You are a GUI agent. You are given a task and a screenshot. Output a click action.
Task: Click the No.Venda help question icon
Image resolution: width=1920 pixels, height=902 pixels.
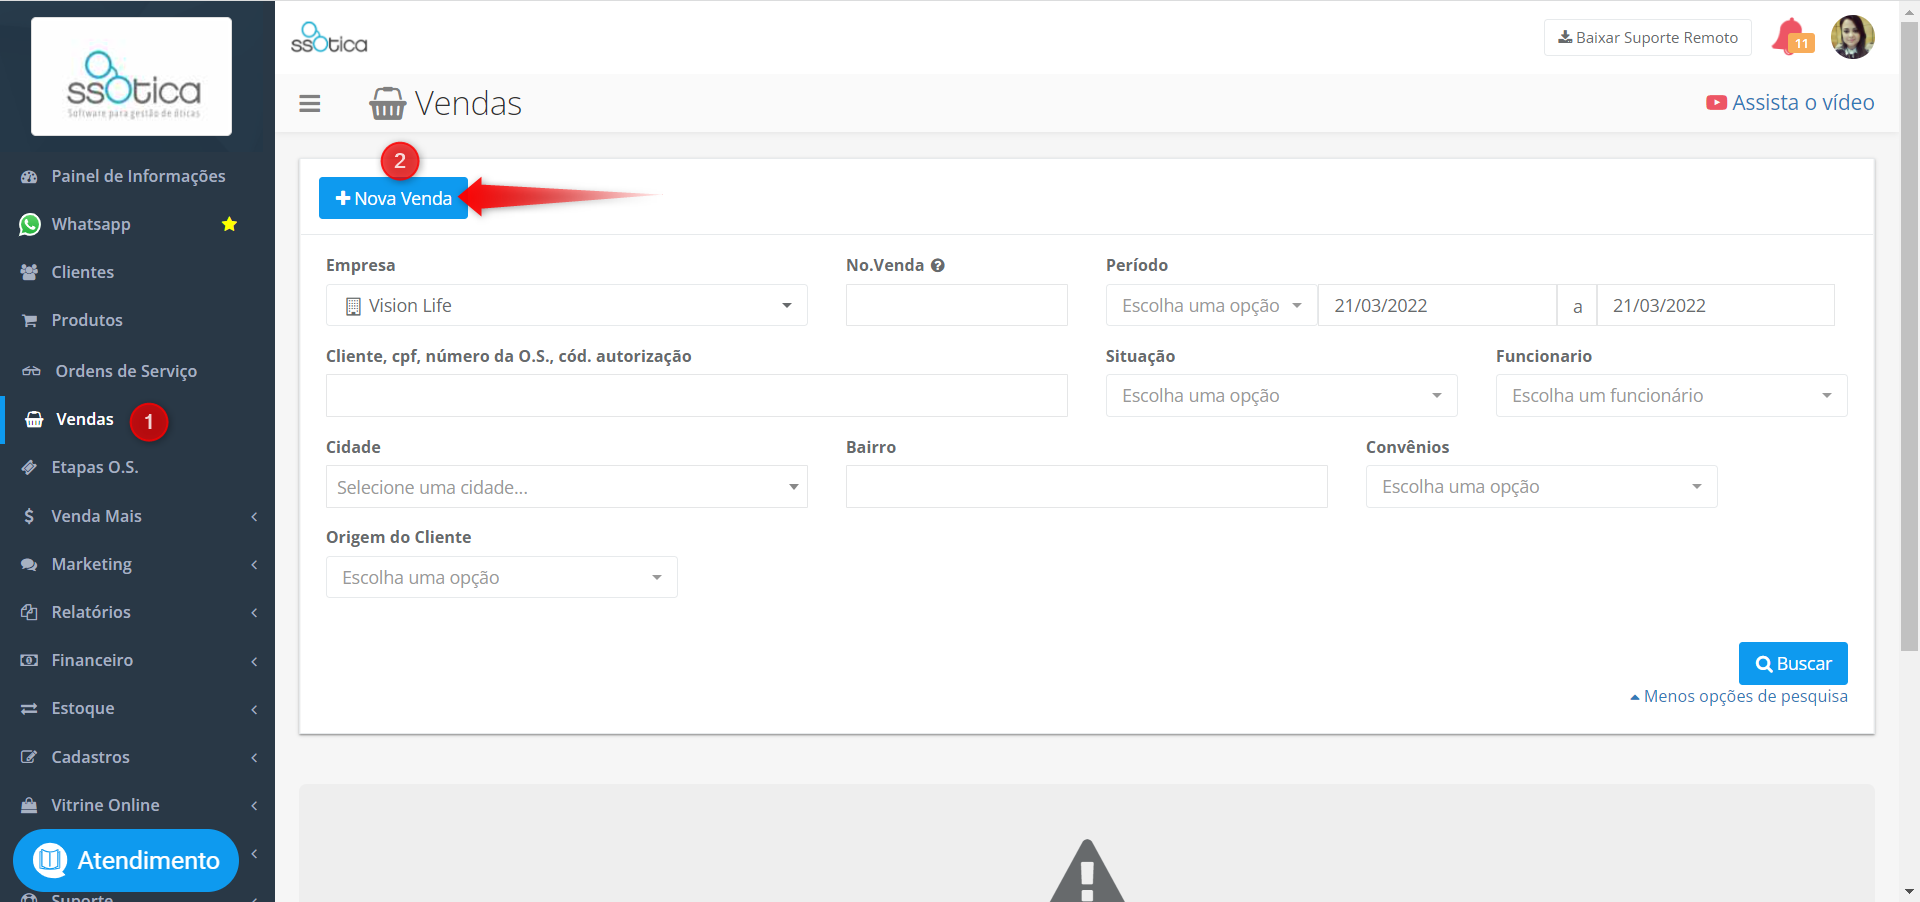(x=938, y=265)
